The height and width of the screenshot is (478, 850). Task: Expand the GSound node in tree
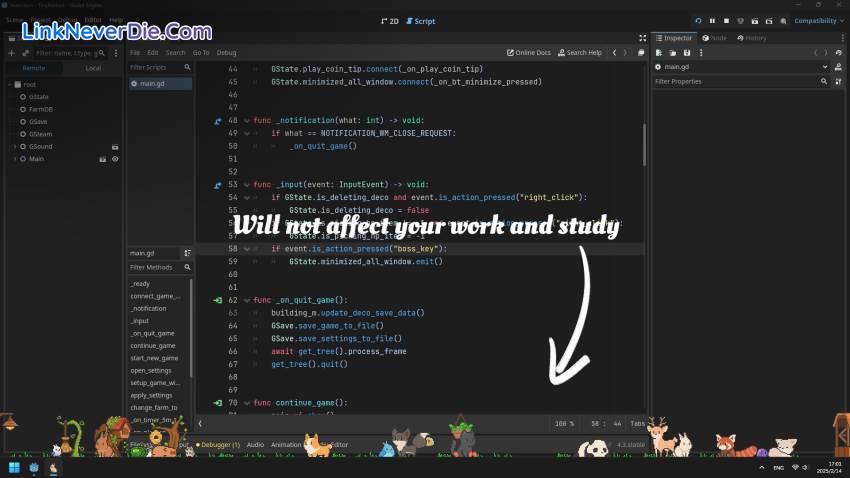point(15,146)
